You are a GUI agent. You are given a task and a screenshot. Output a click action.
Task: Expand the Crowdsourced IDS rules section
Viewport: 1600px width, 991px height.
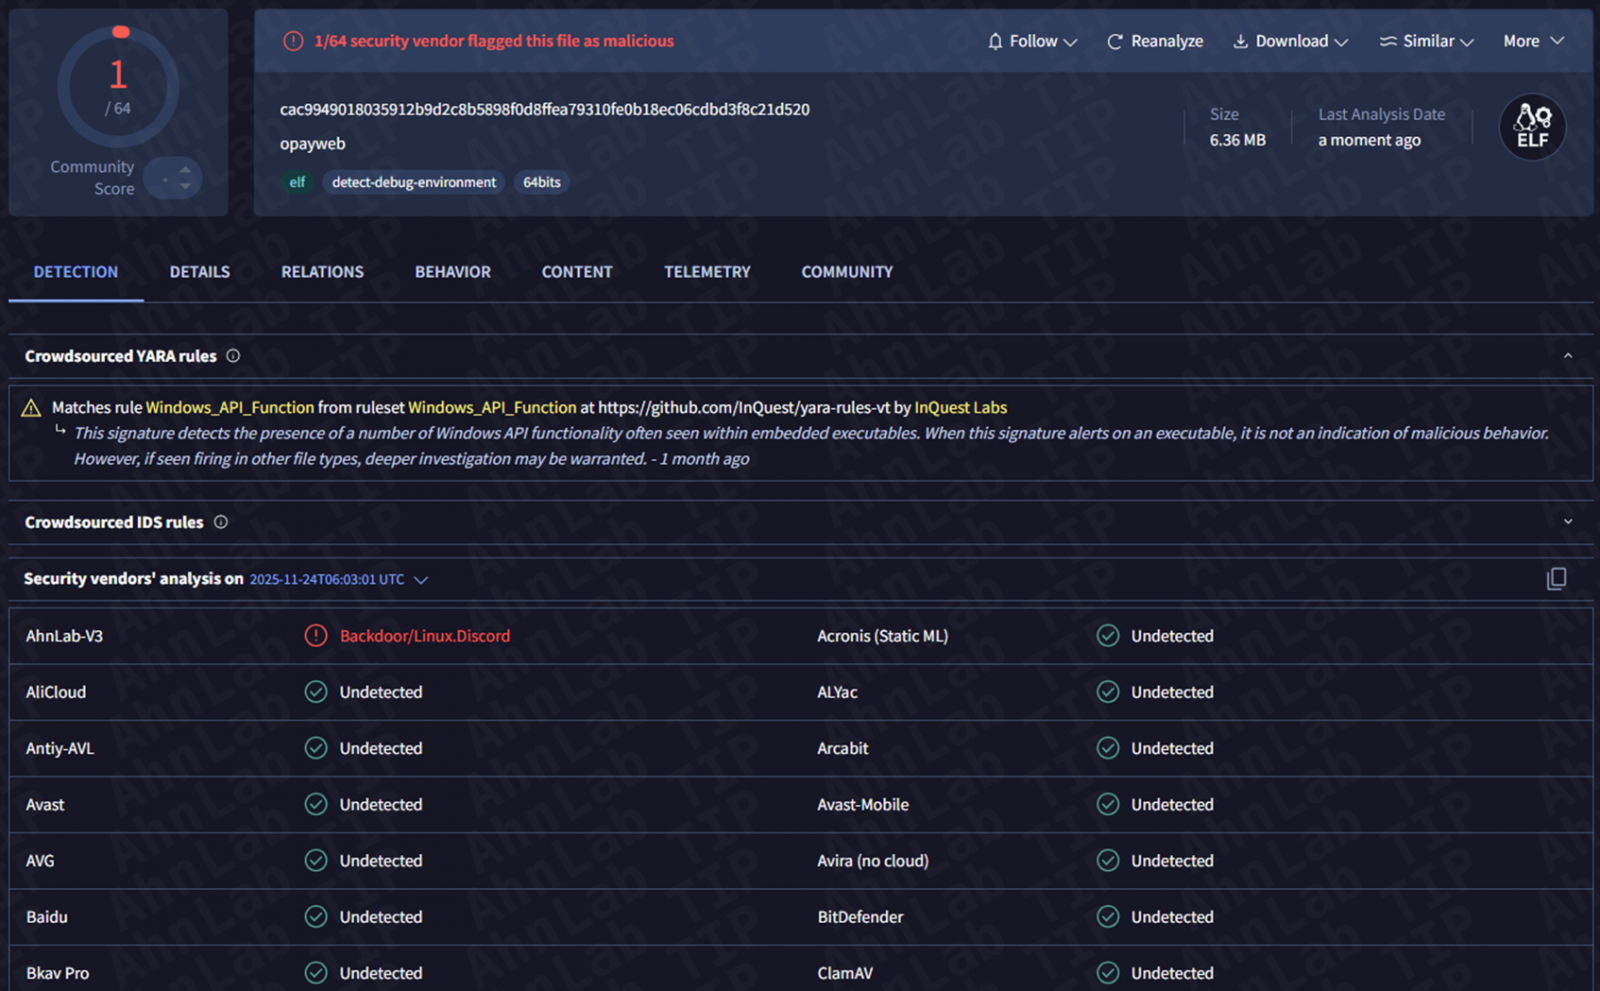coord(1567,522)
